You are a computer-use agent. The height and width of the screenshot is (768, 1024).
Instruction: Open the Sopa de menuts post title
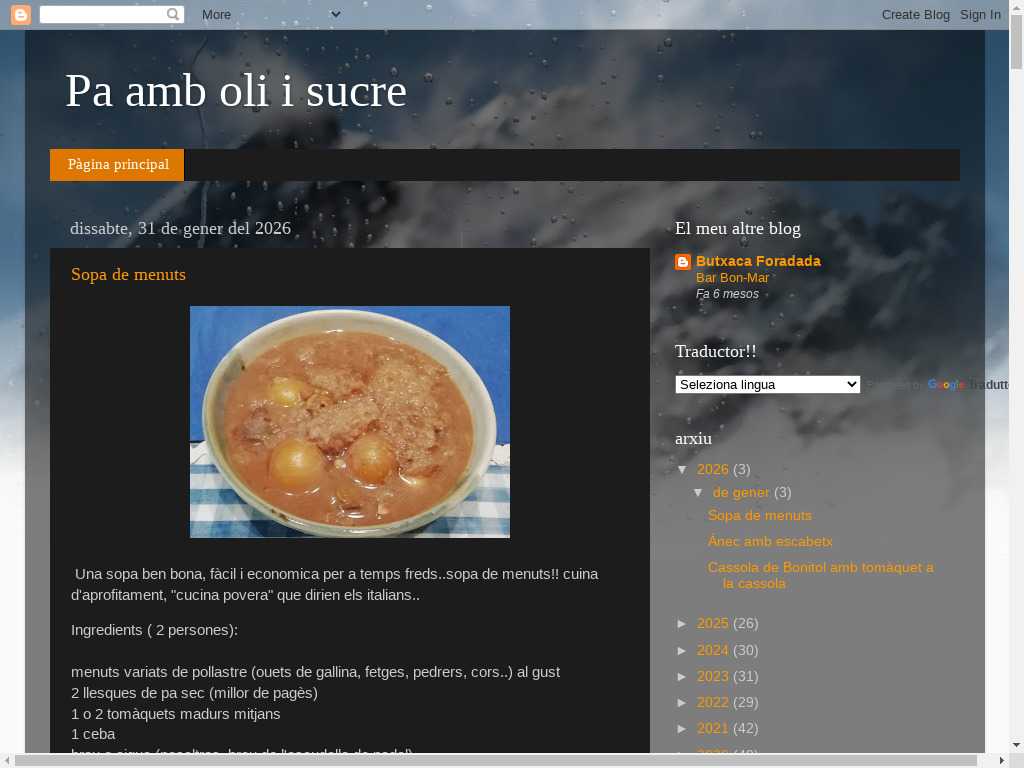(x=129, y=274)
